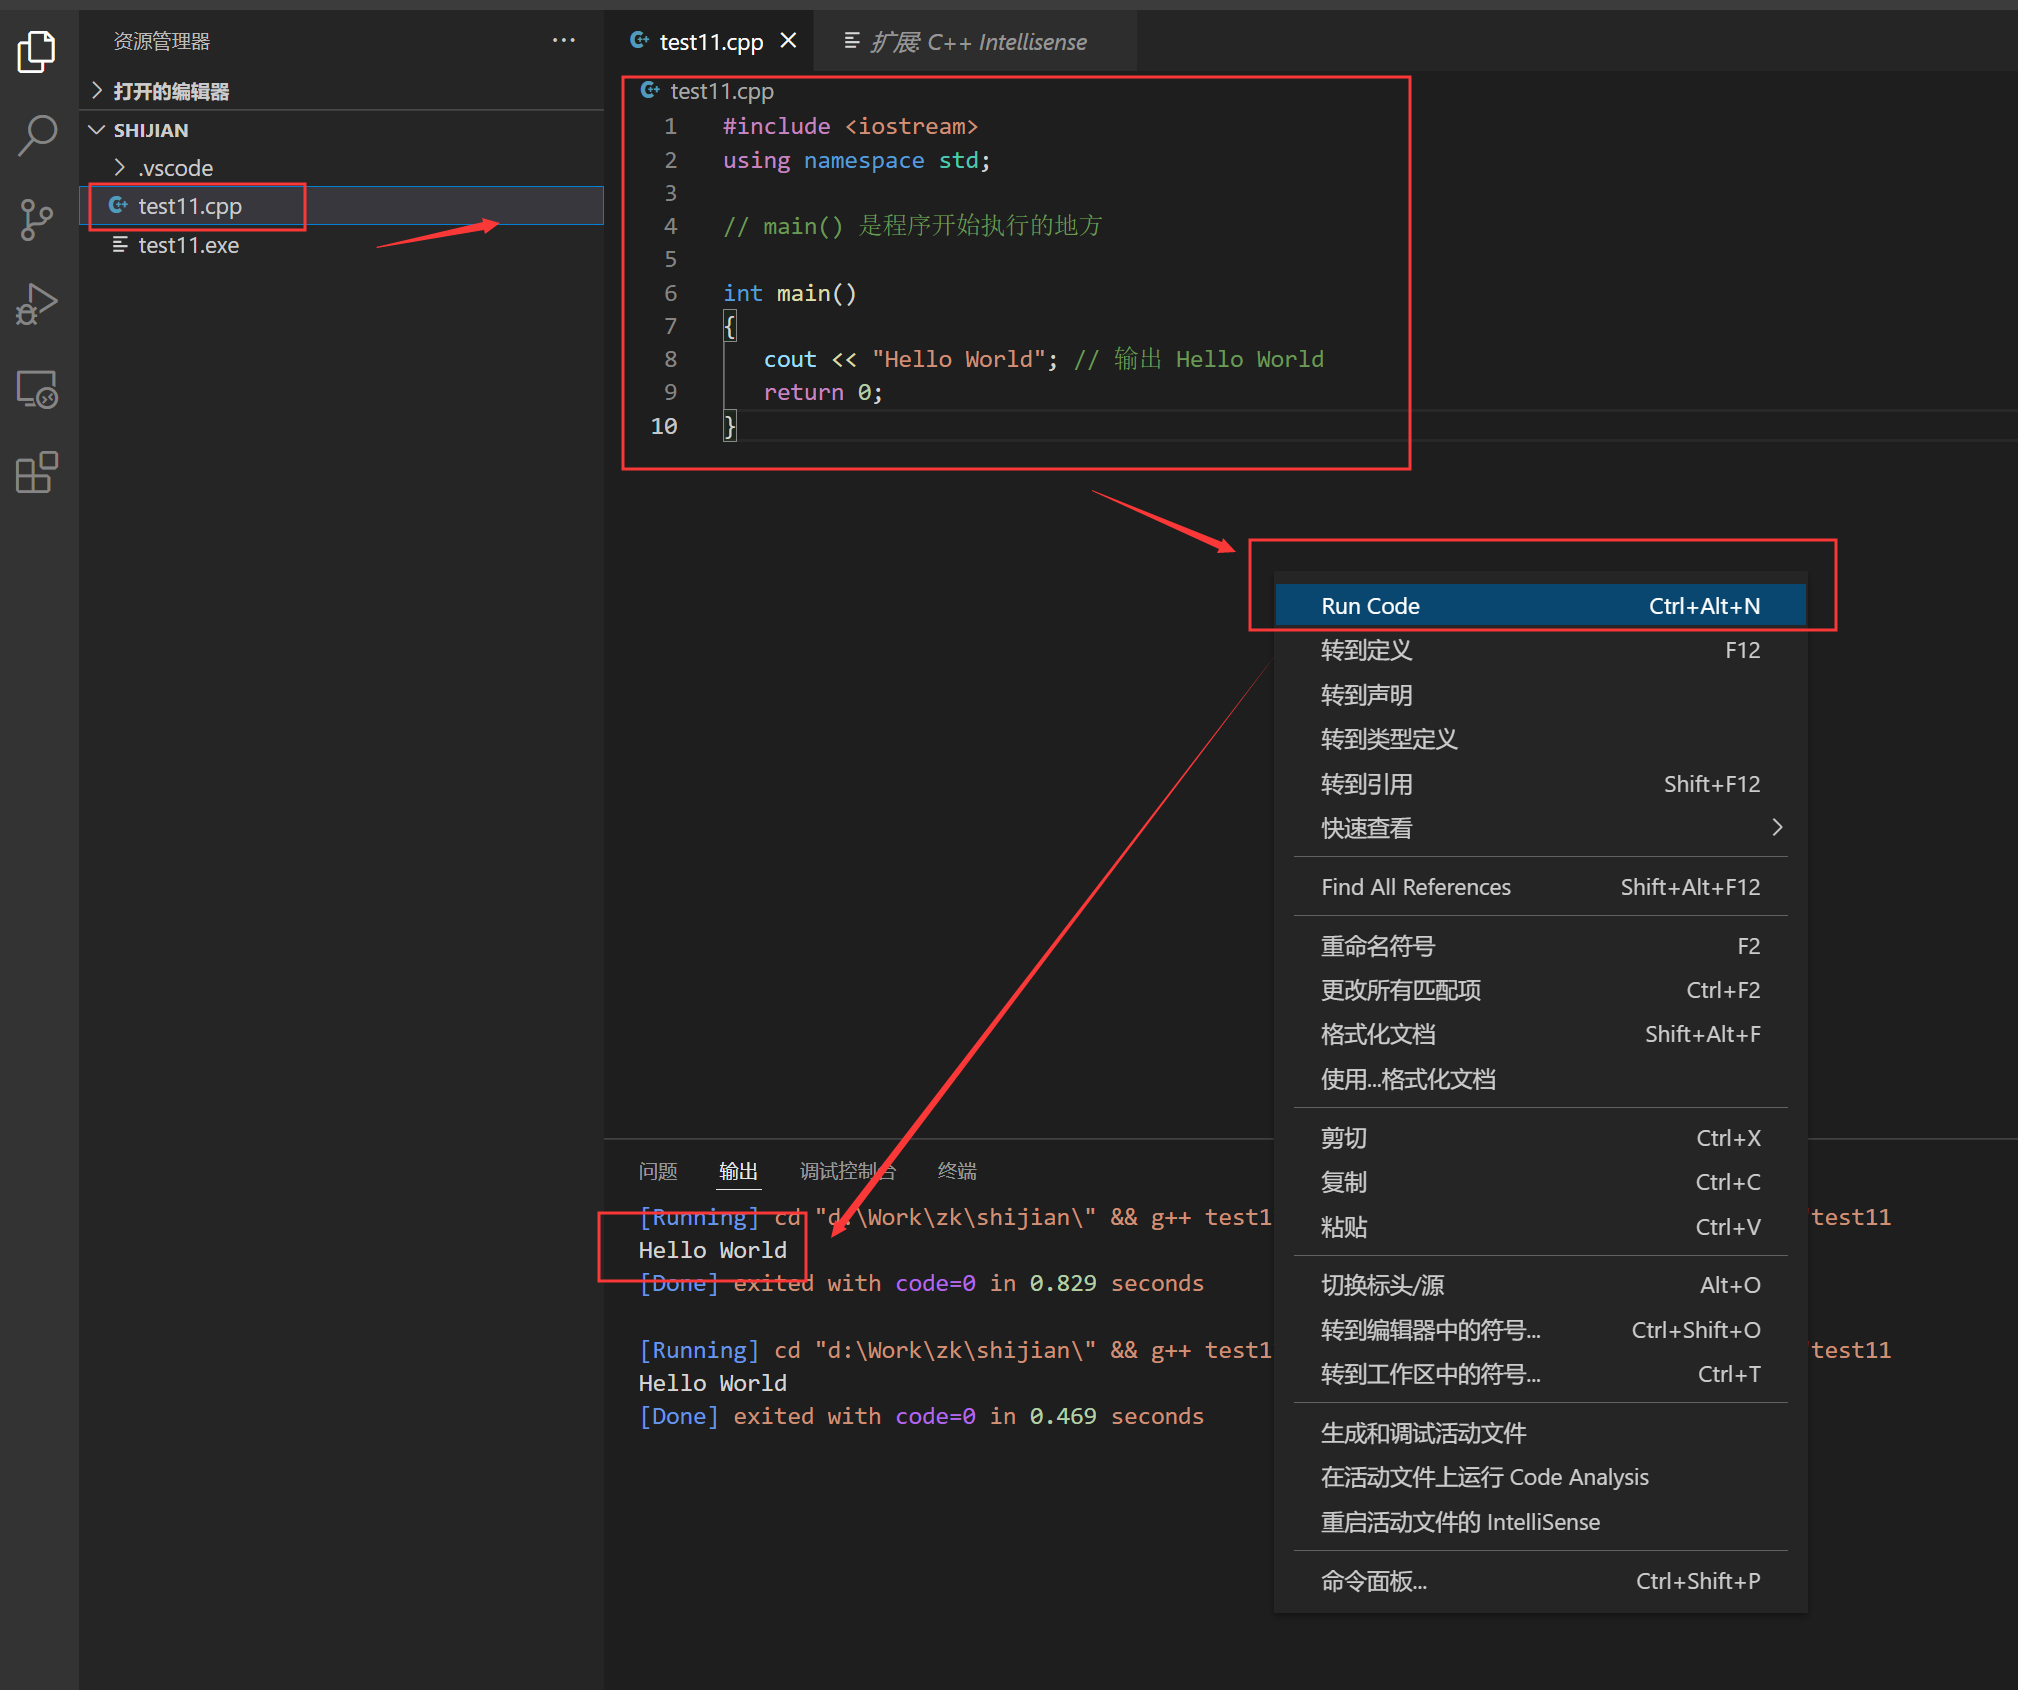Open 命令面板 from the context menu

tap(1372, 1580)
